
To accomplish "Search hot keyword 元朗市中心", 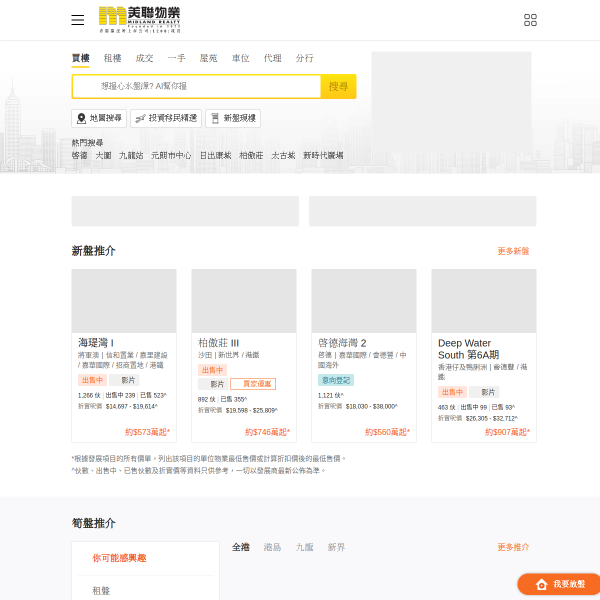I will click(171, 155).
